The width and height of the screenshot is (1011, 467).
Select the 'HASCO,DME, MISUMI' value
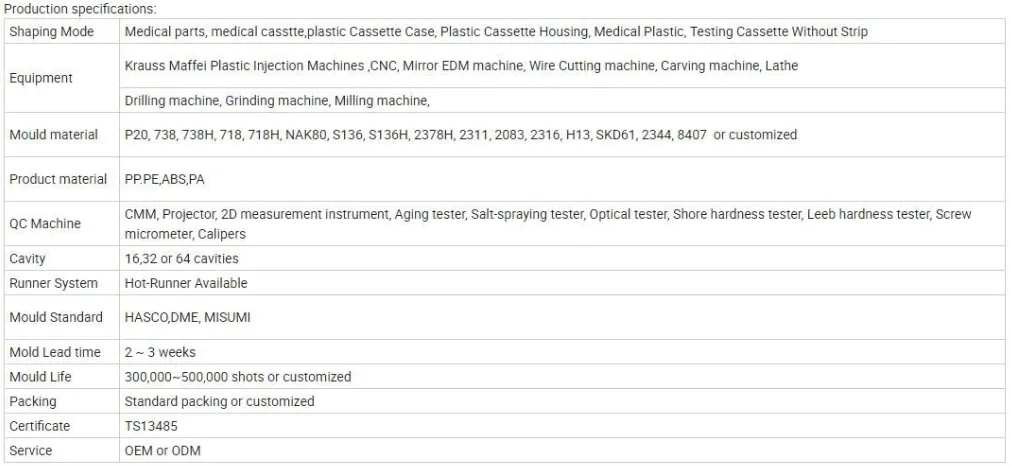[187, 317]
